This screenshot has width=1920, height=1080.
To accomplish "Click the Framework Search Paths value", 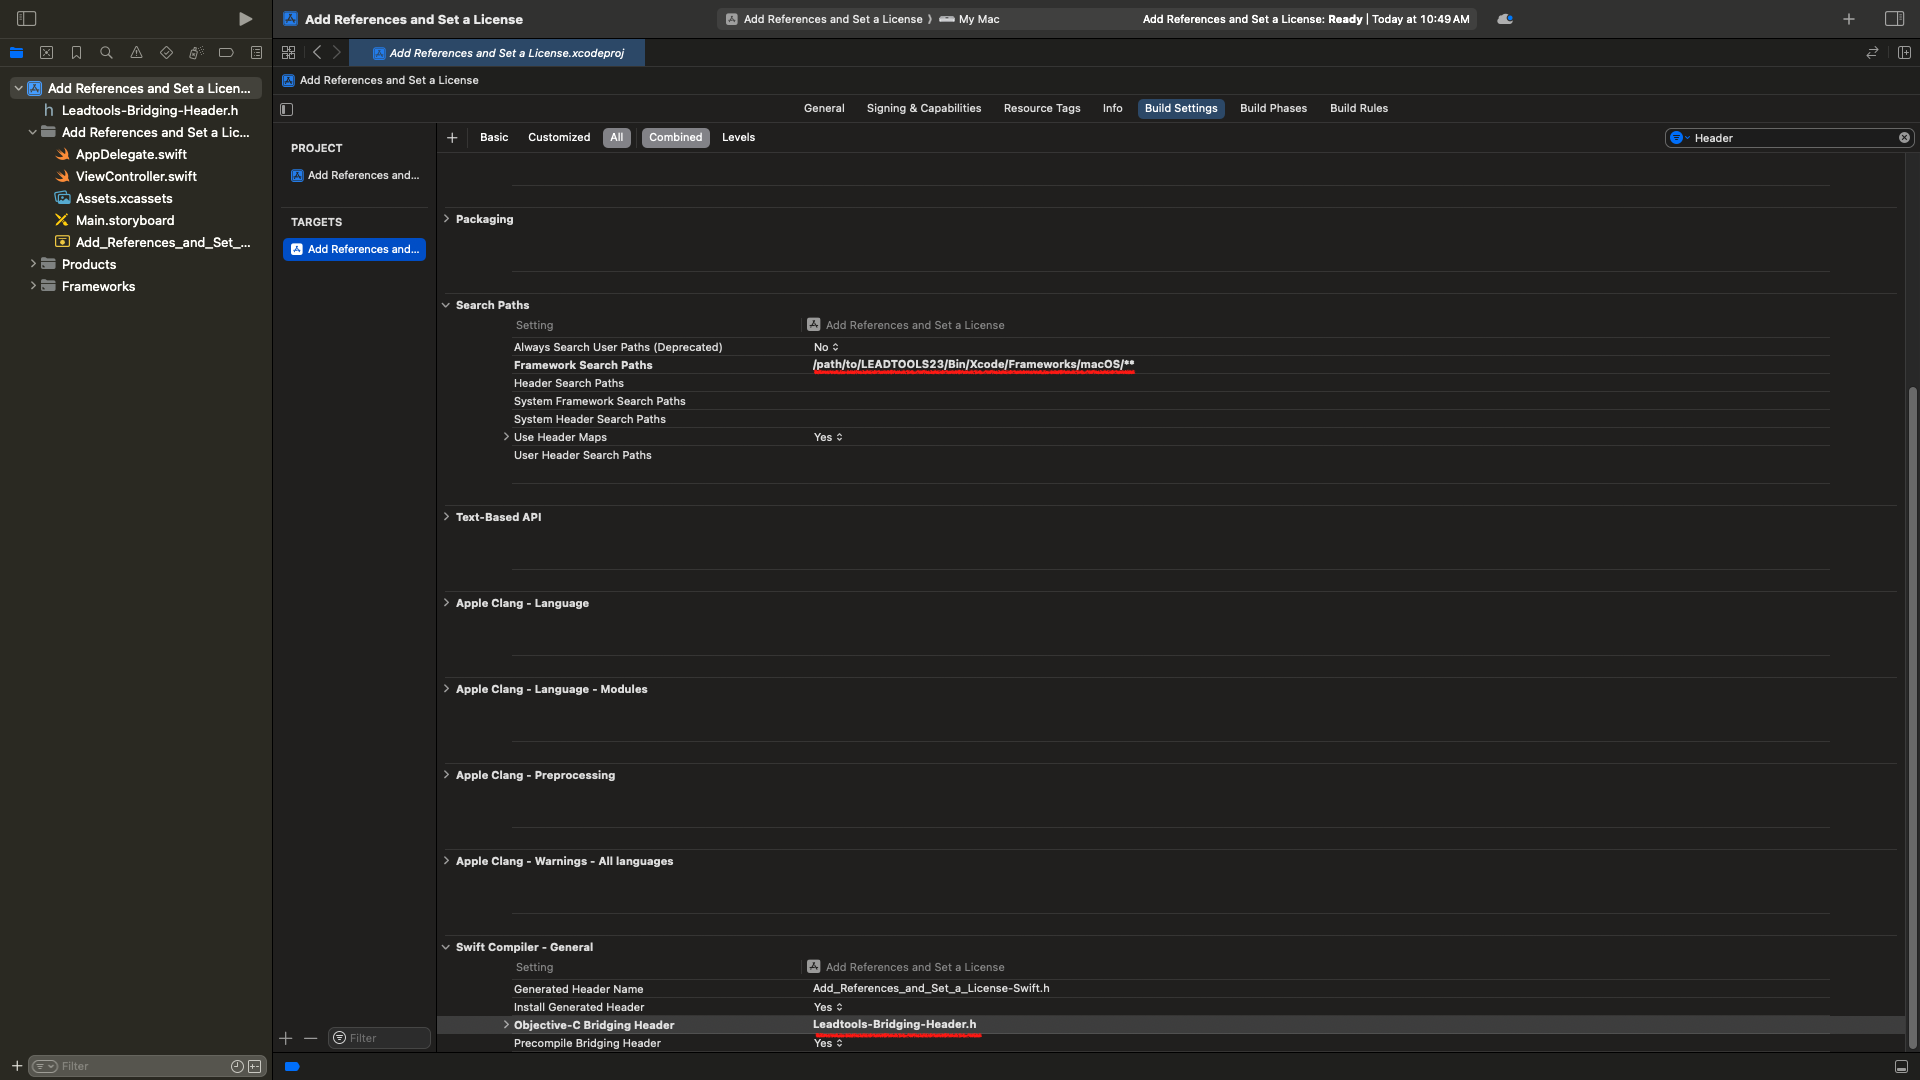I will (x=973, y=365).
